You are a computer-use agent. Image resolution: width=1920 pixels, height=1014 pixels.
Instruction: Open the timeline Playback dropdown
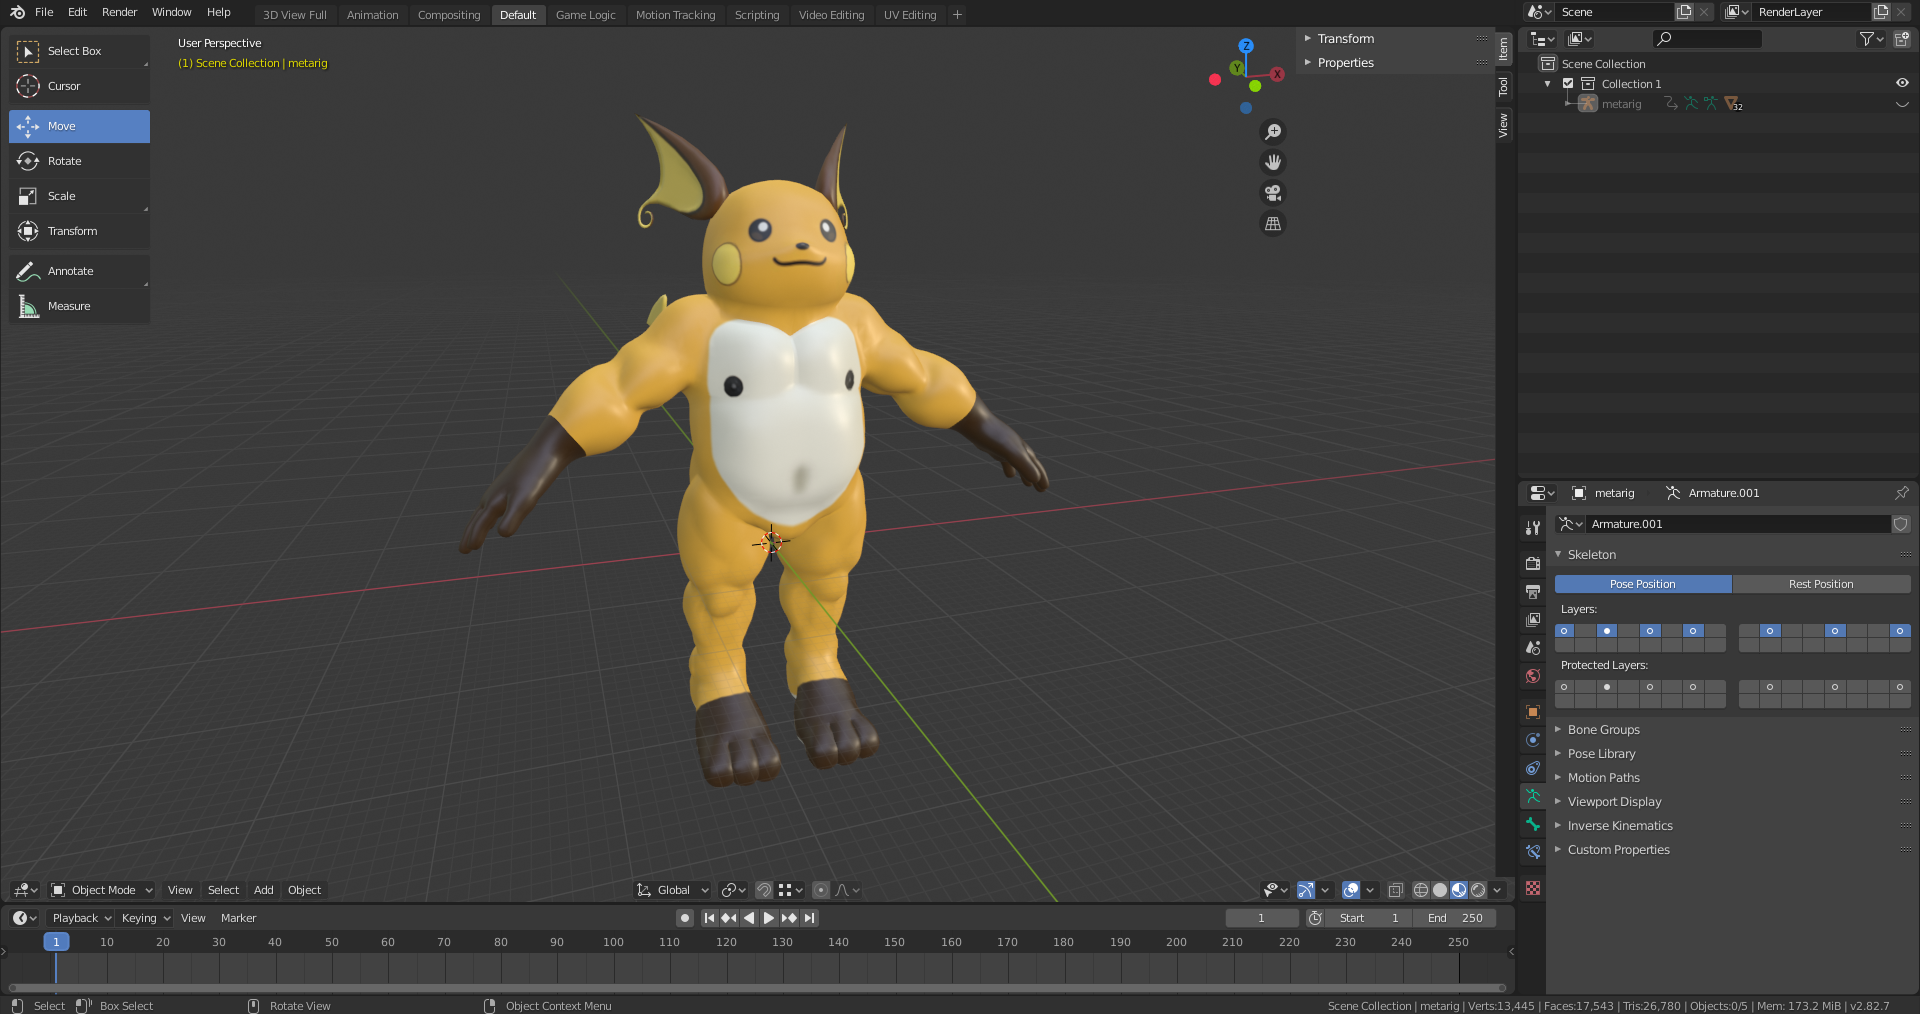coord(81,918)
